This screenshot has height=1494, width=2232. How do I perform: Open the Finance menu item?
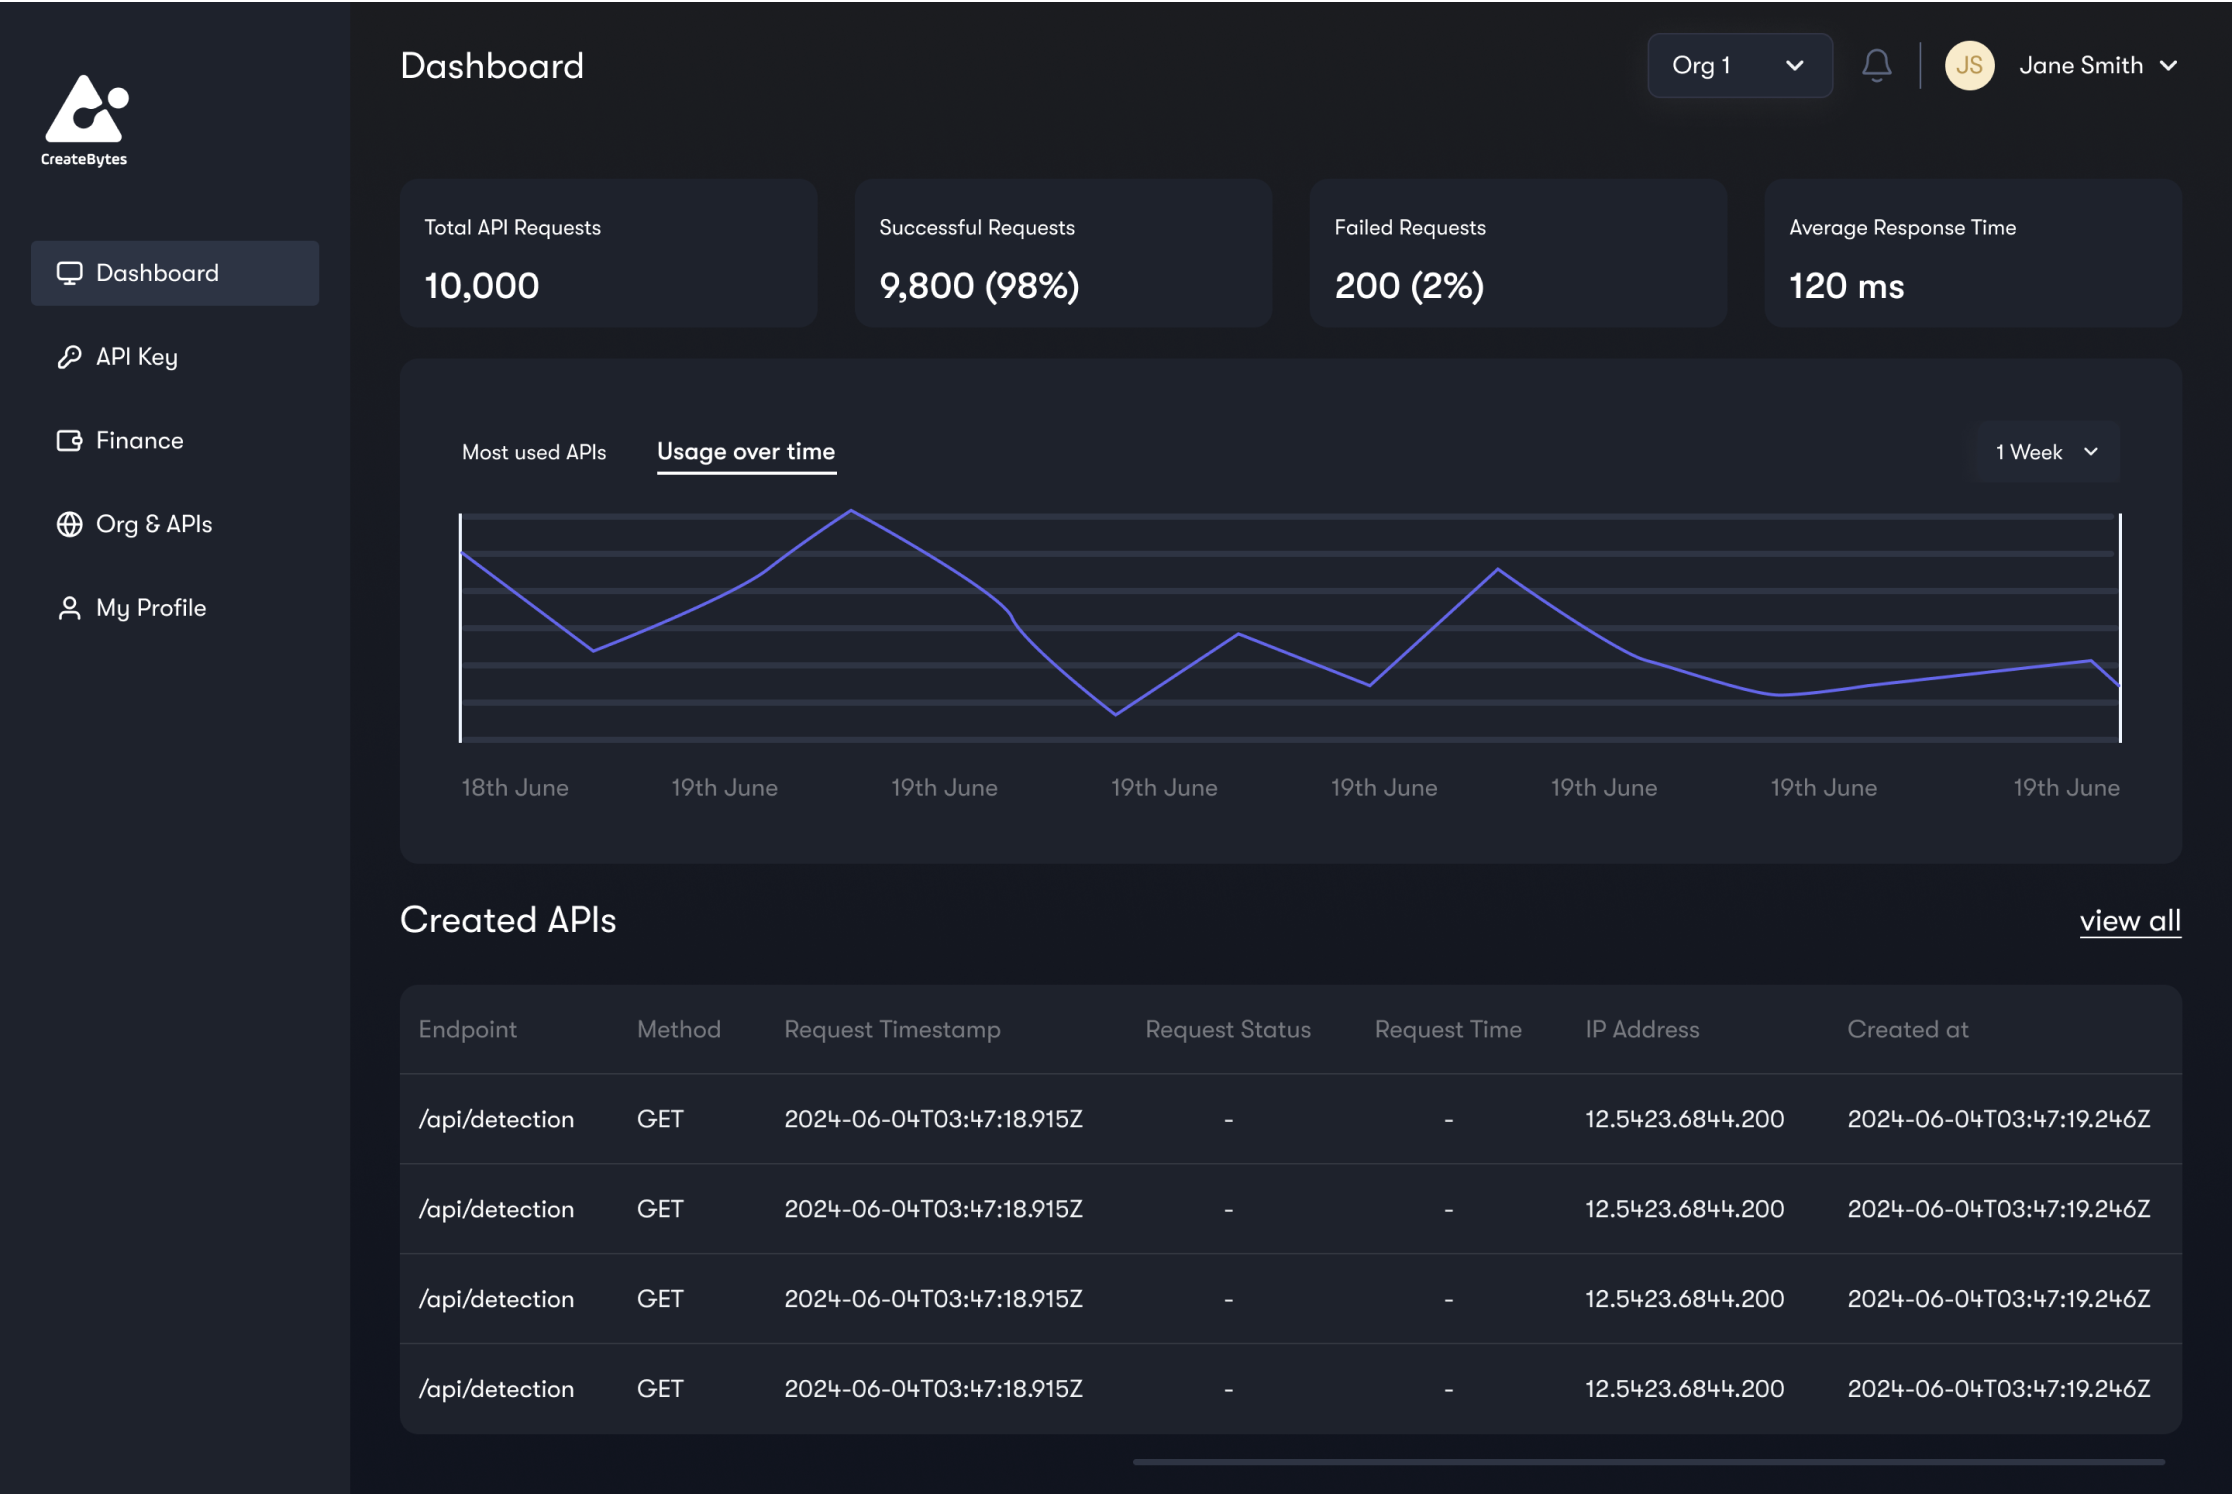click(139, 441)
